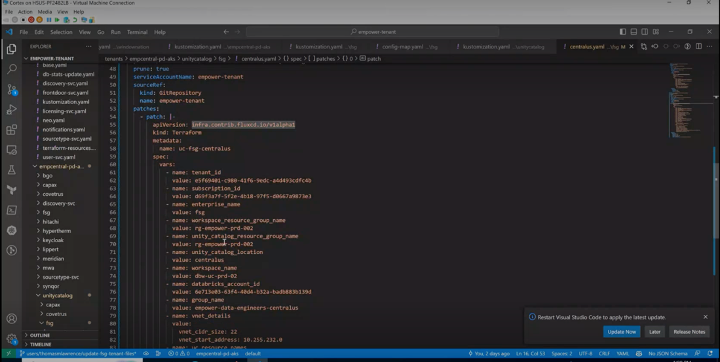Click the Later button

click(655, 332)
